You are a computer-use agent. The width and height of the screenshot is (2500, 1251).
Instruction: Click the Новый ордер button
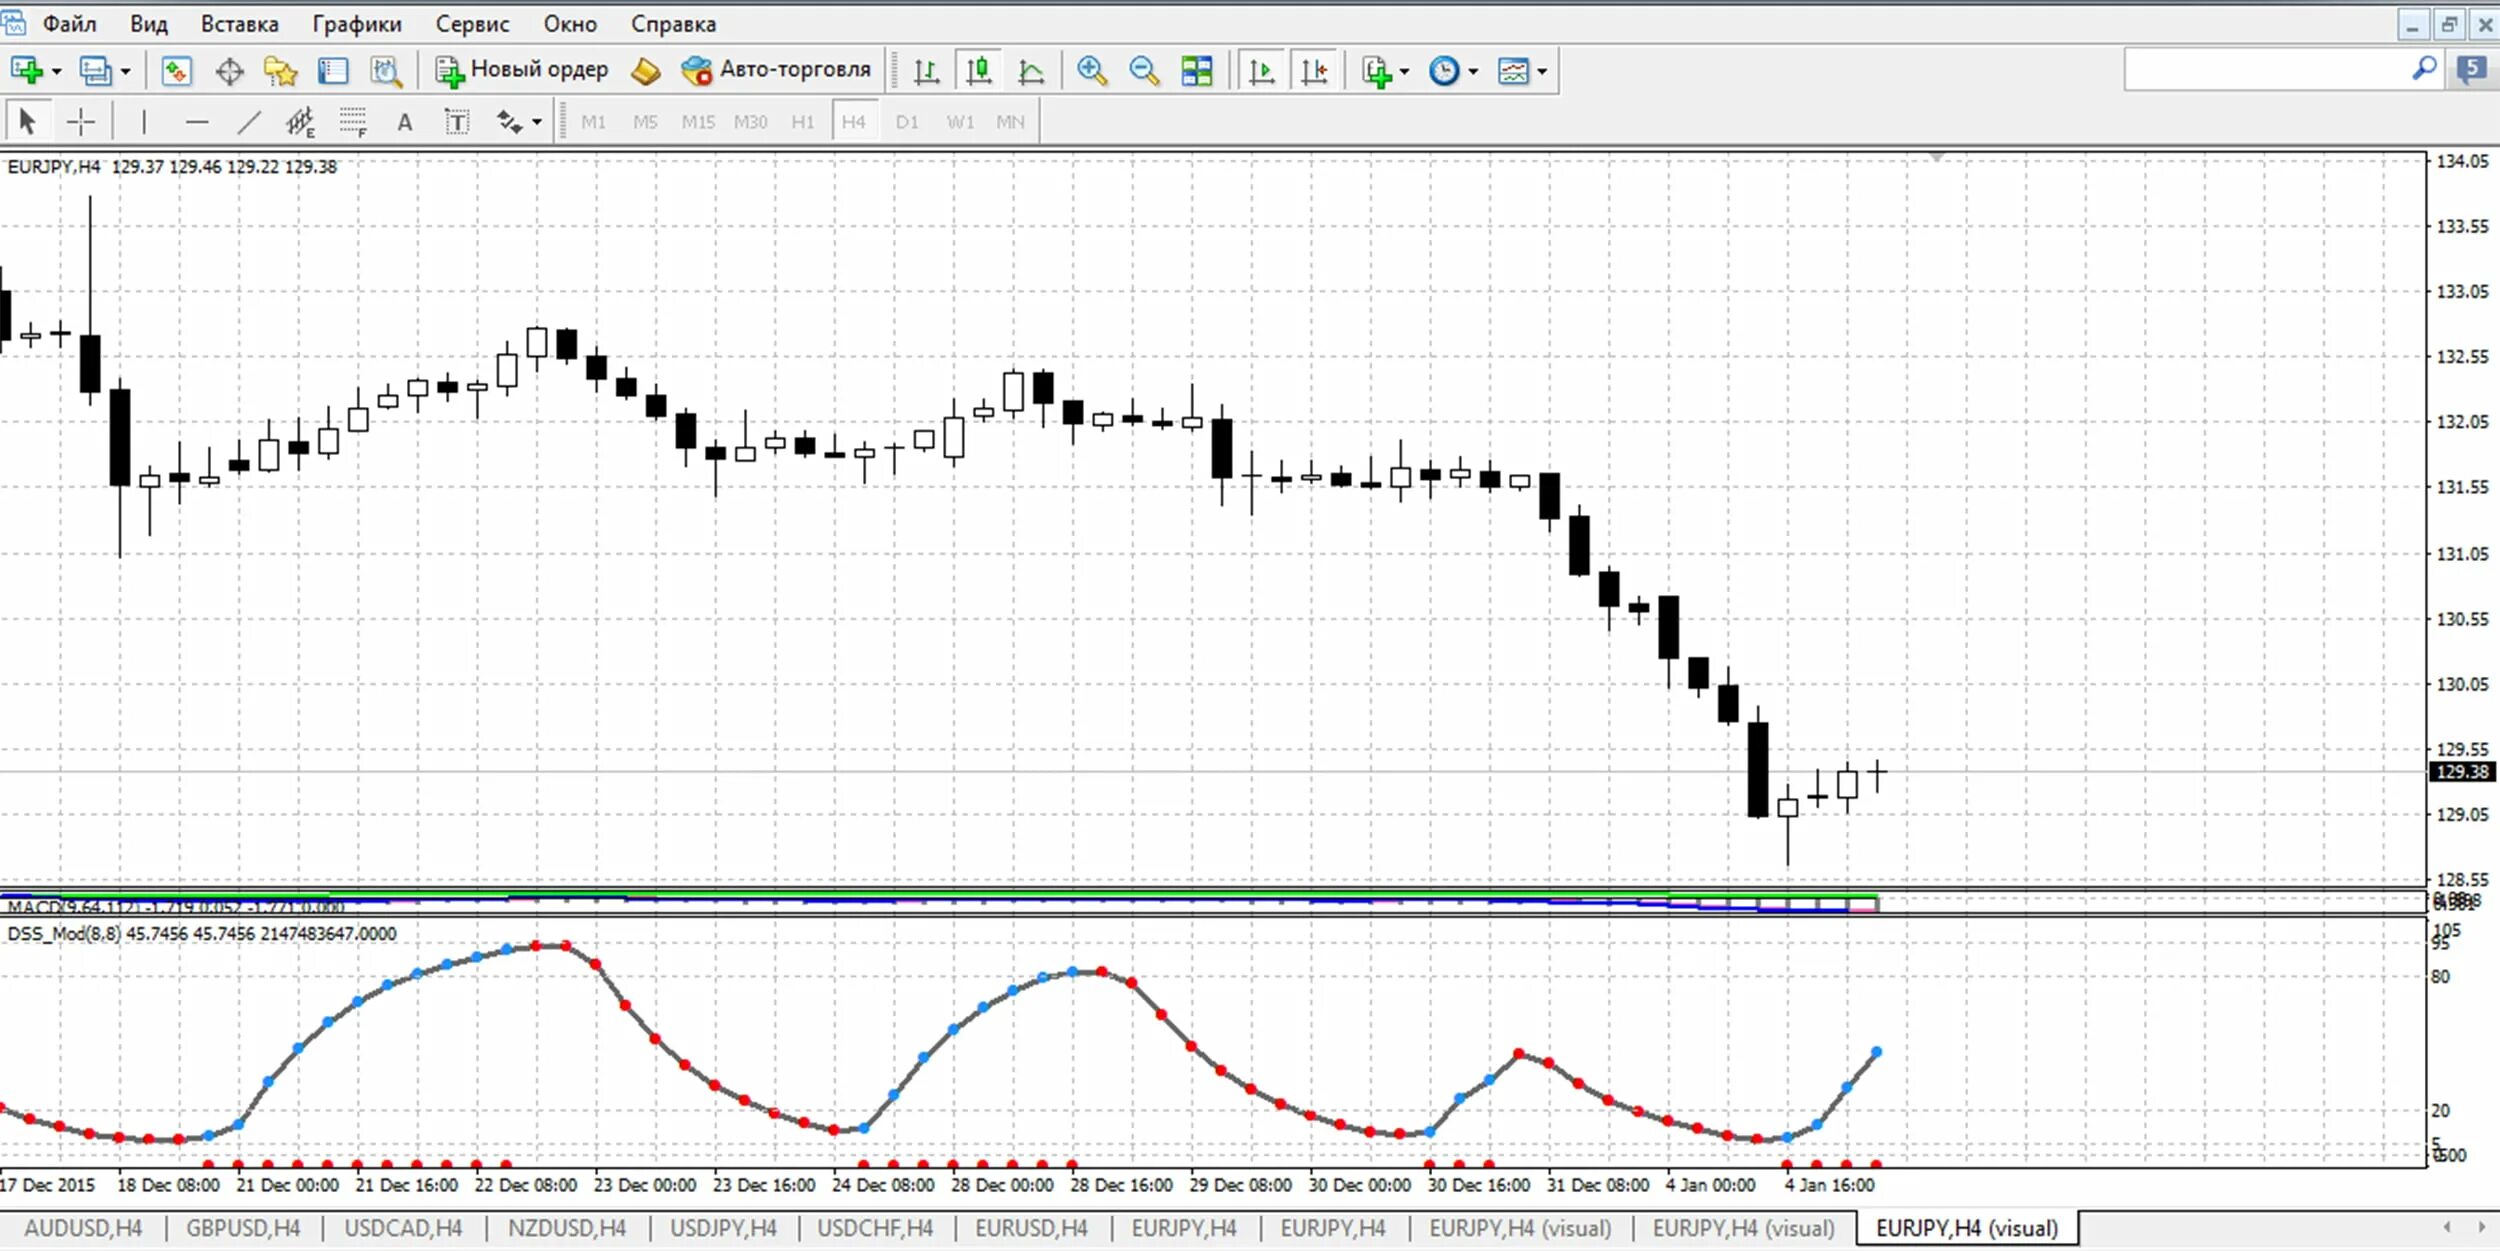(x=522, y=70)
